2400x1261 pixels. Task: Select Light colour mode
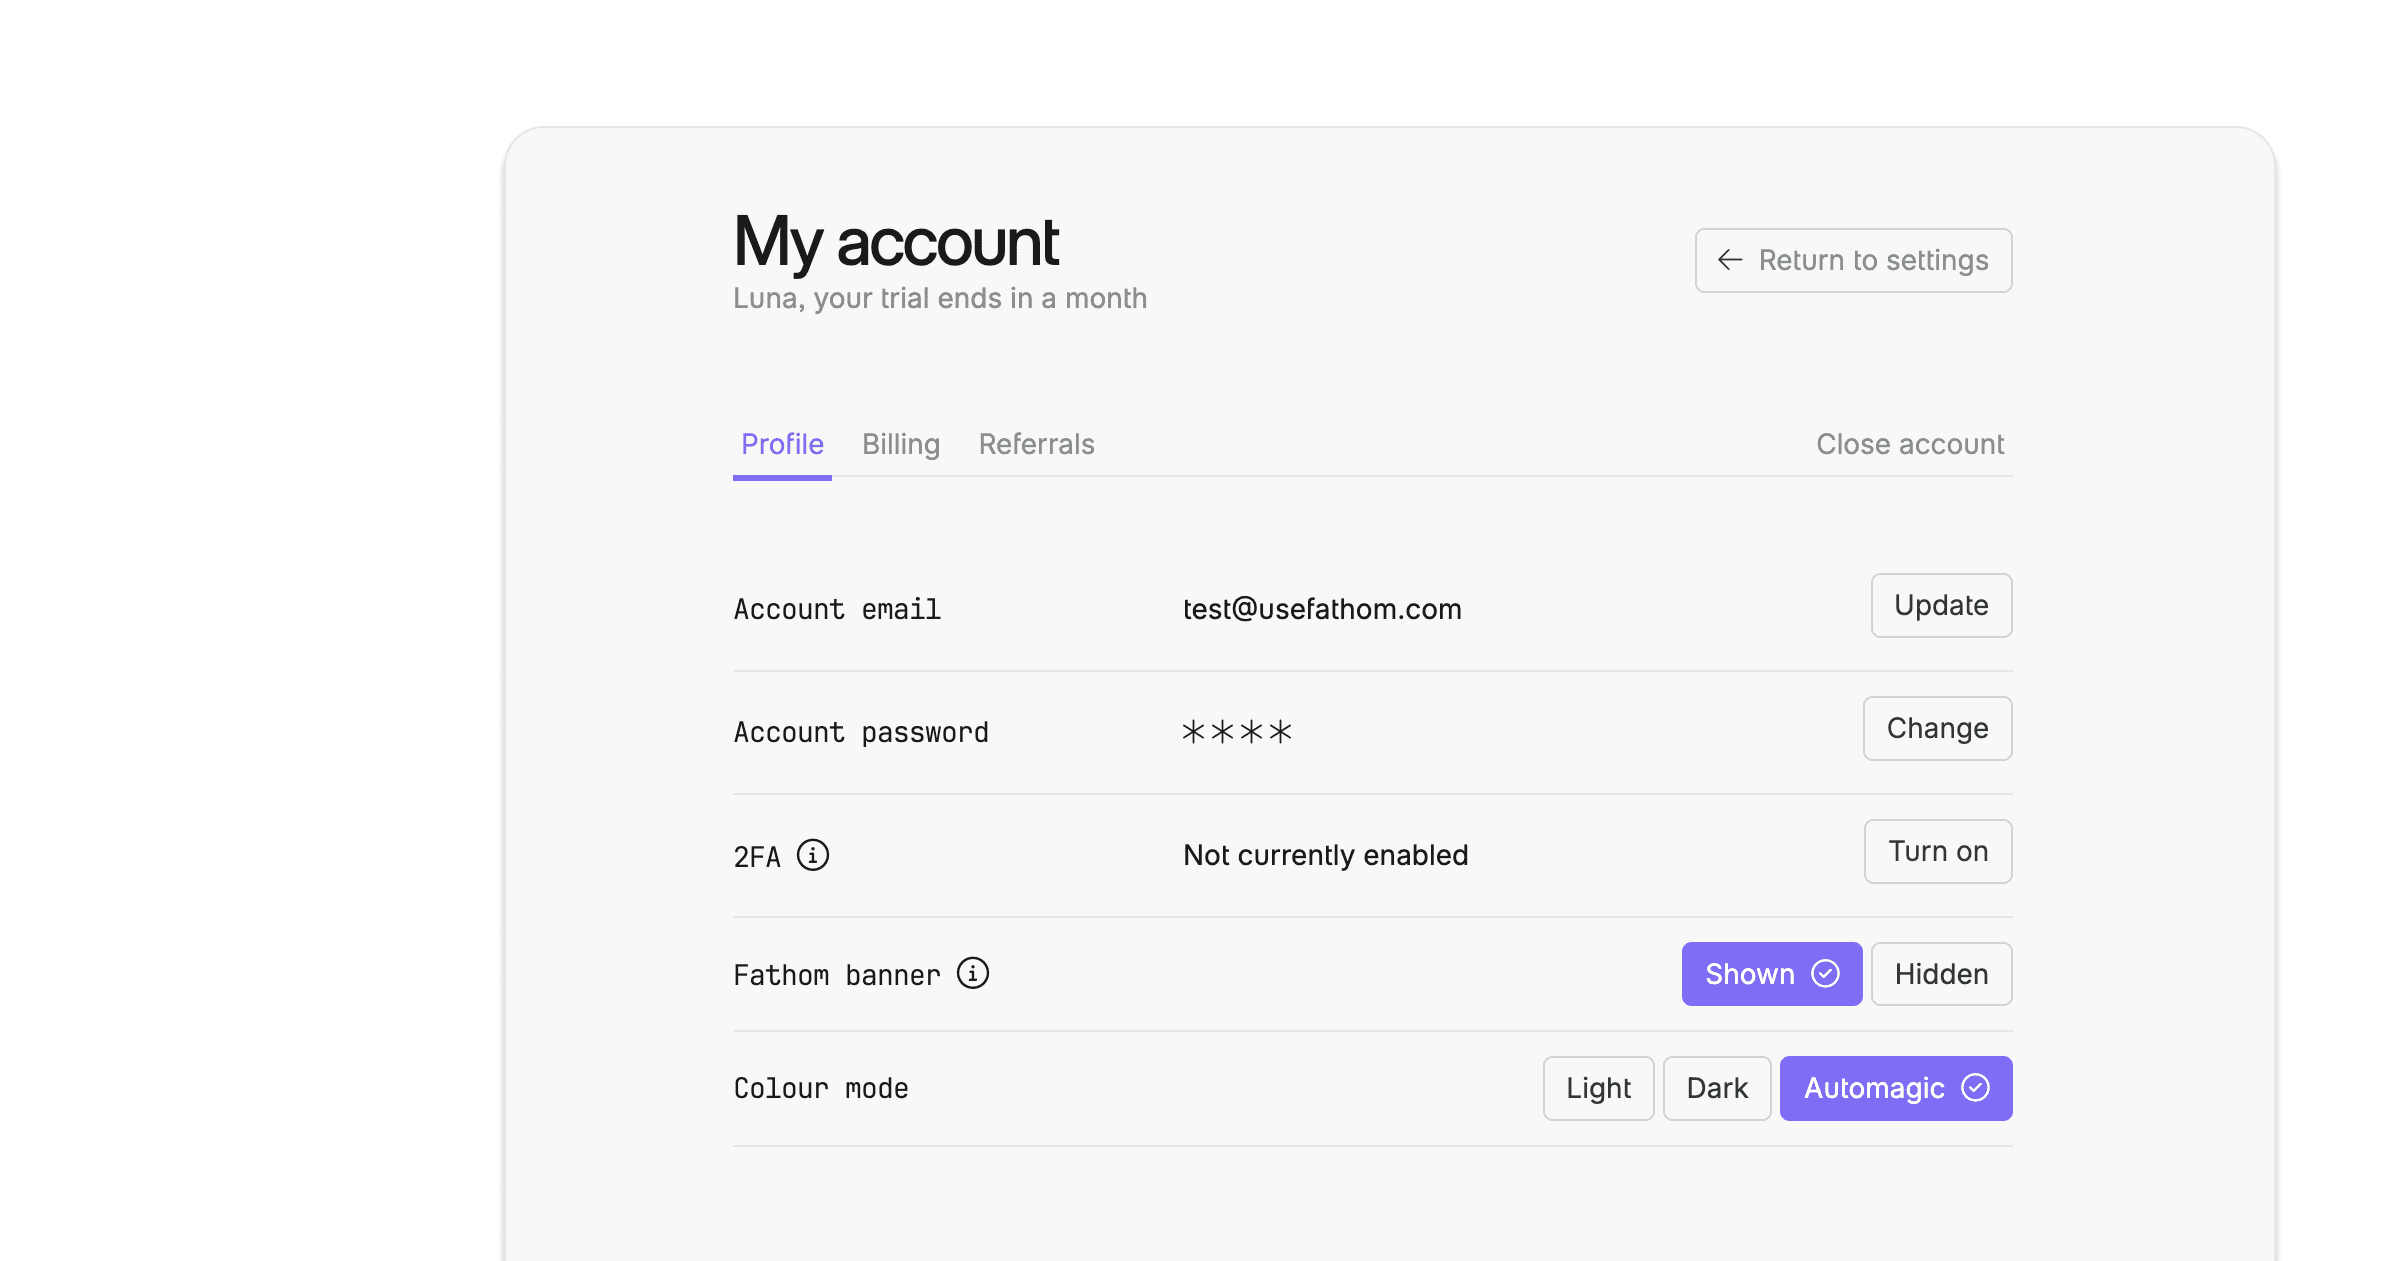1595,1088
